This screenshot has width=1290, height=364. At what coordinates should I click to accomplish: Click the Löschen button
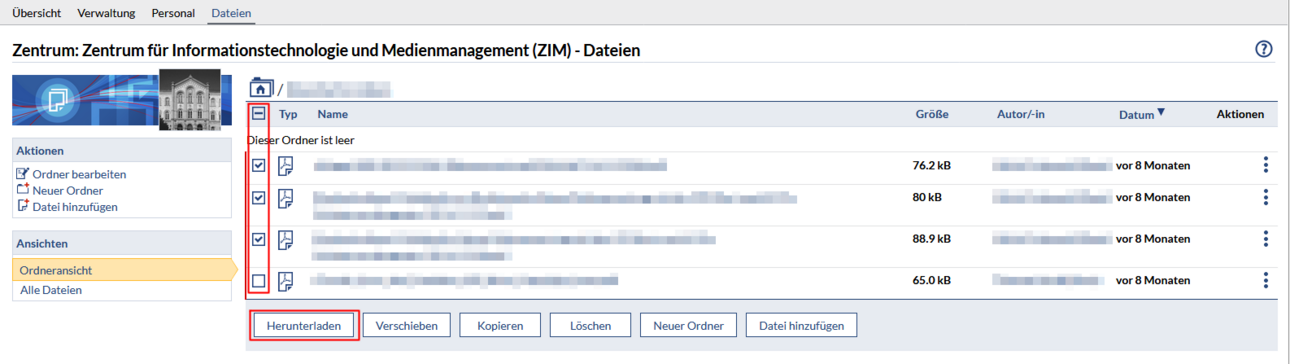[590, 325]
